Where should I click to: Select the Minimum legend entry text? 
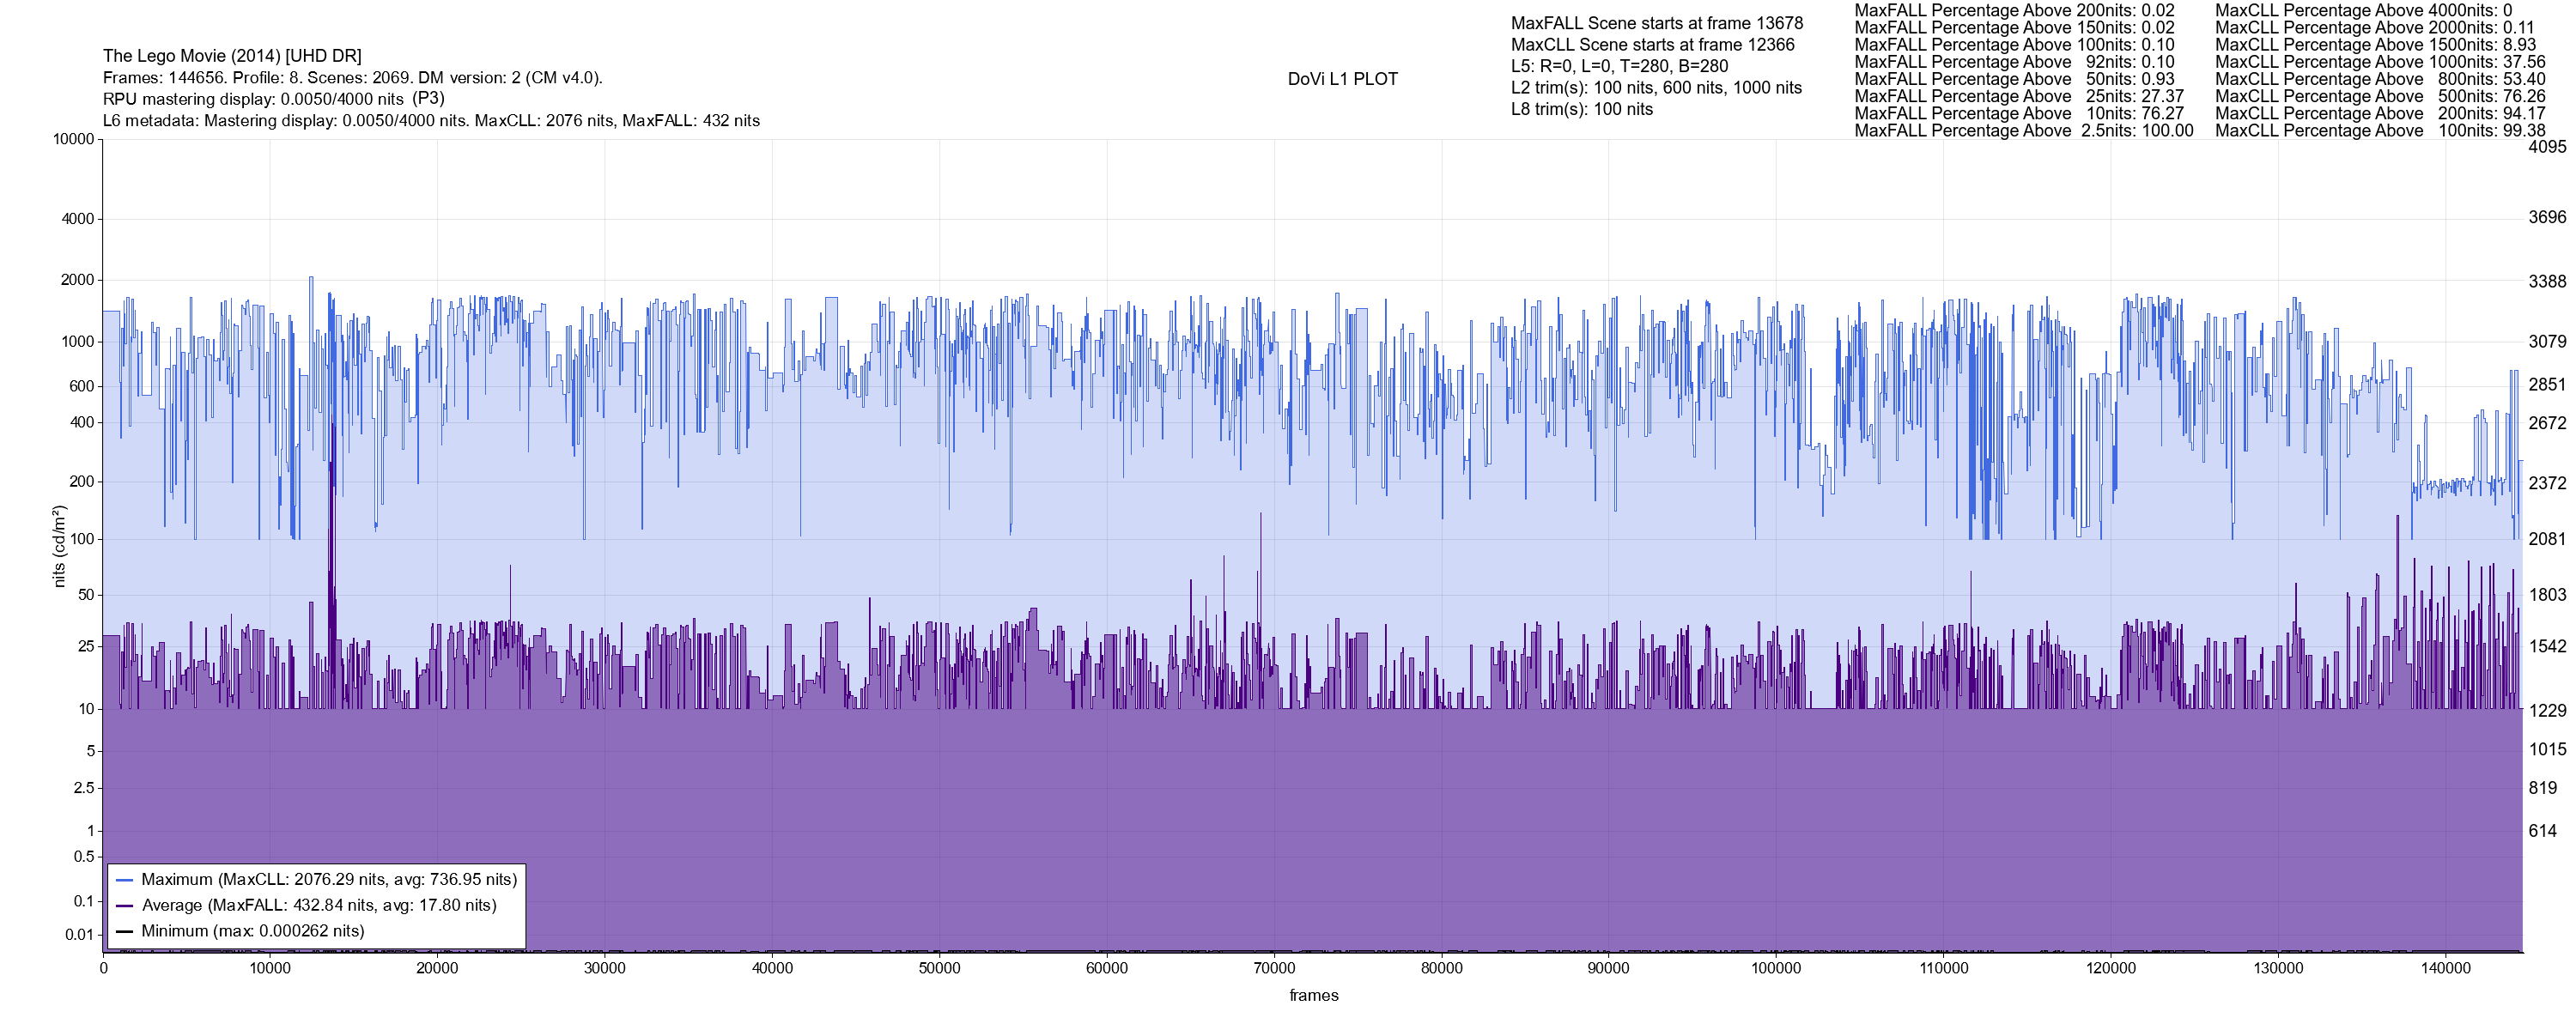[x=253, y=931]
